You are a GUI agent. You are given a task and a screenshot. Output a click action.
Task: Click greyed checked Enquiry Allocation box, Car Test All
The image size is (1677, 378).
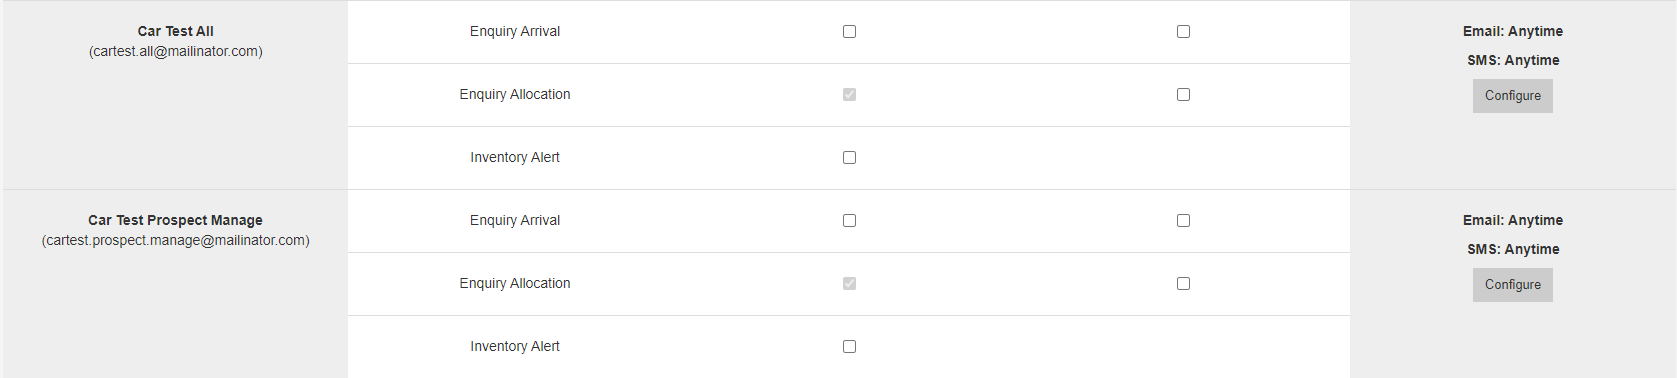[849, 95]
